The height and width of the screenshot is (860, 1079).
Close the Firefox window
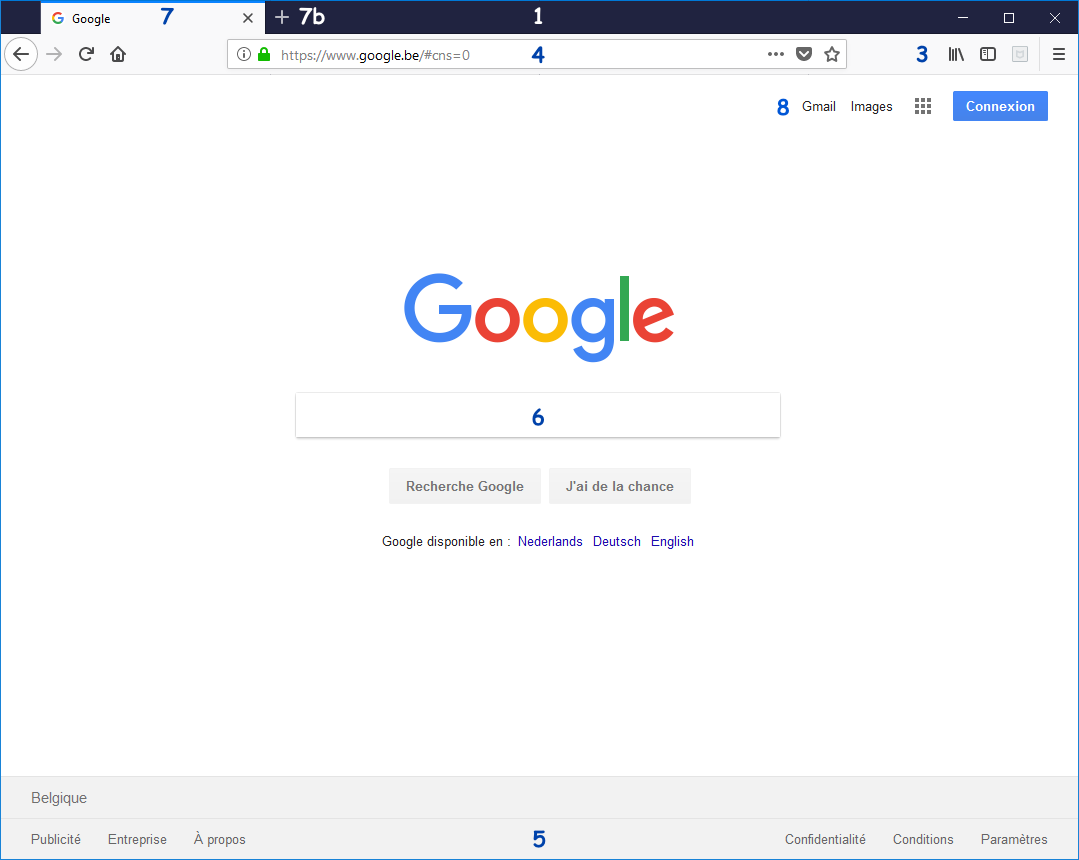[1054, 18]
